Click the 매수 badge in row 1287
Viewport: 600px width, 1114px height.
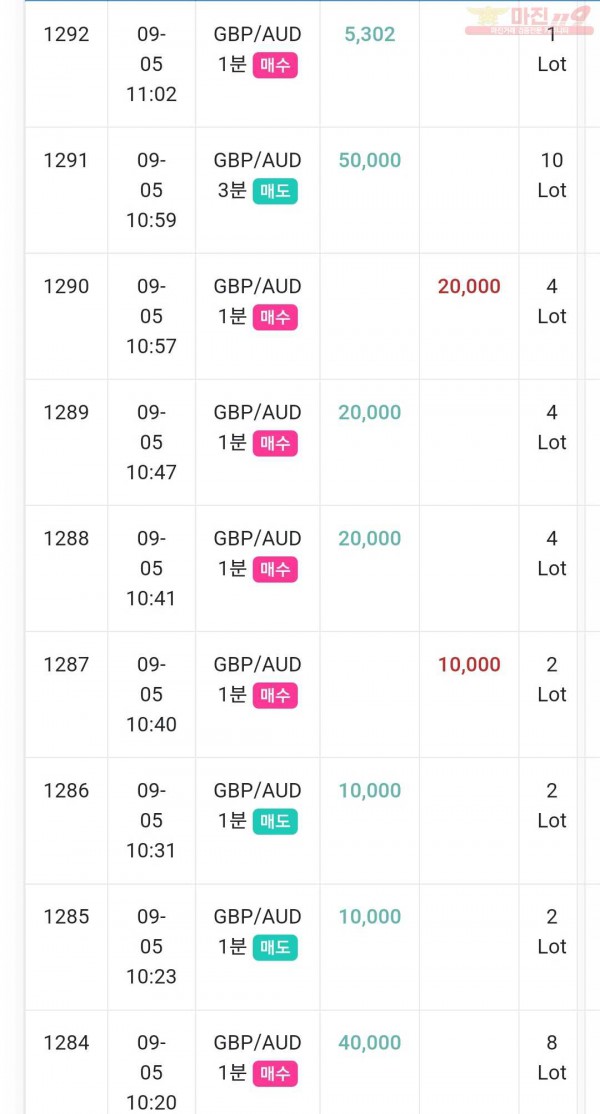pos(275,696)
